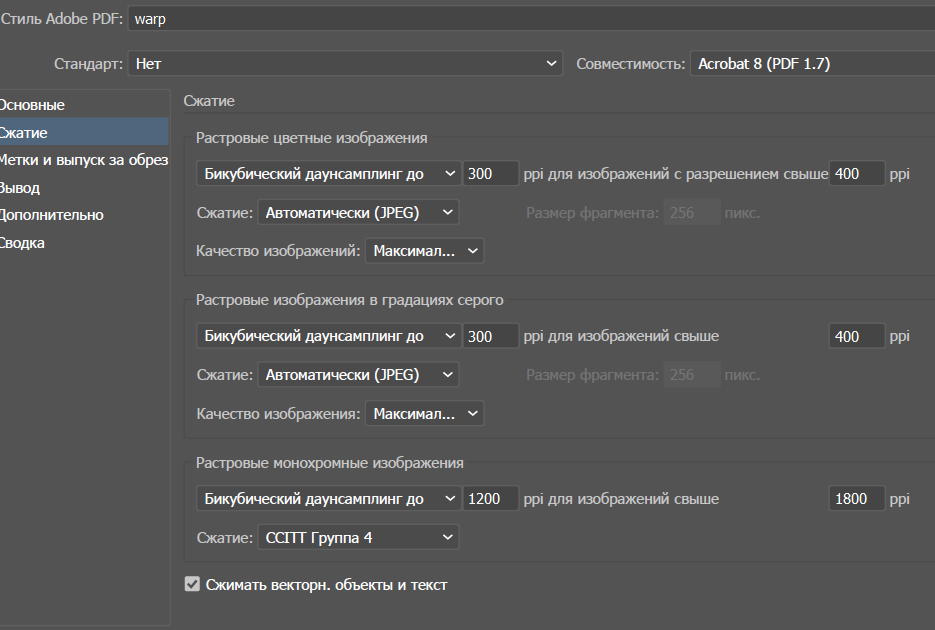Click grayscale 400 ppi threshold field
The width and height of the screenshot is (935, 630).
(x=857, y=336)
